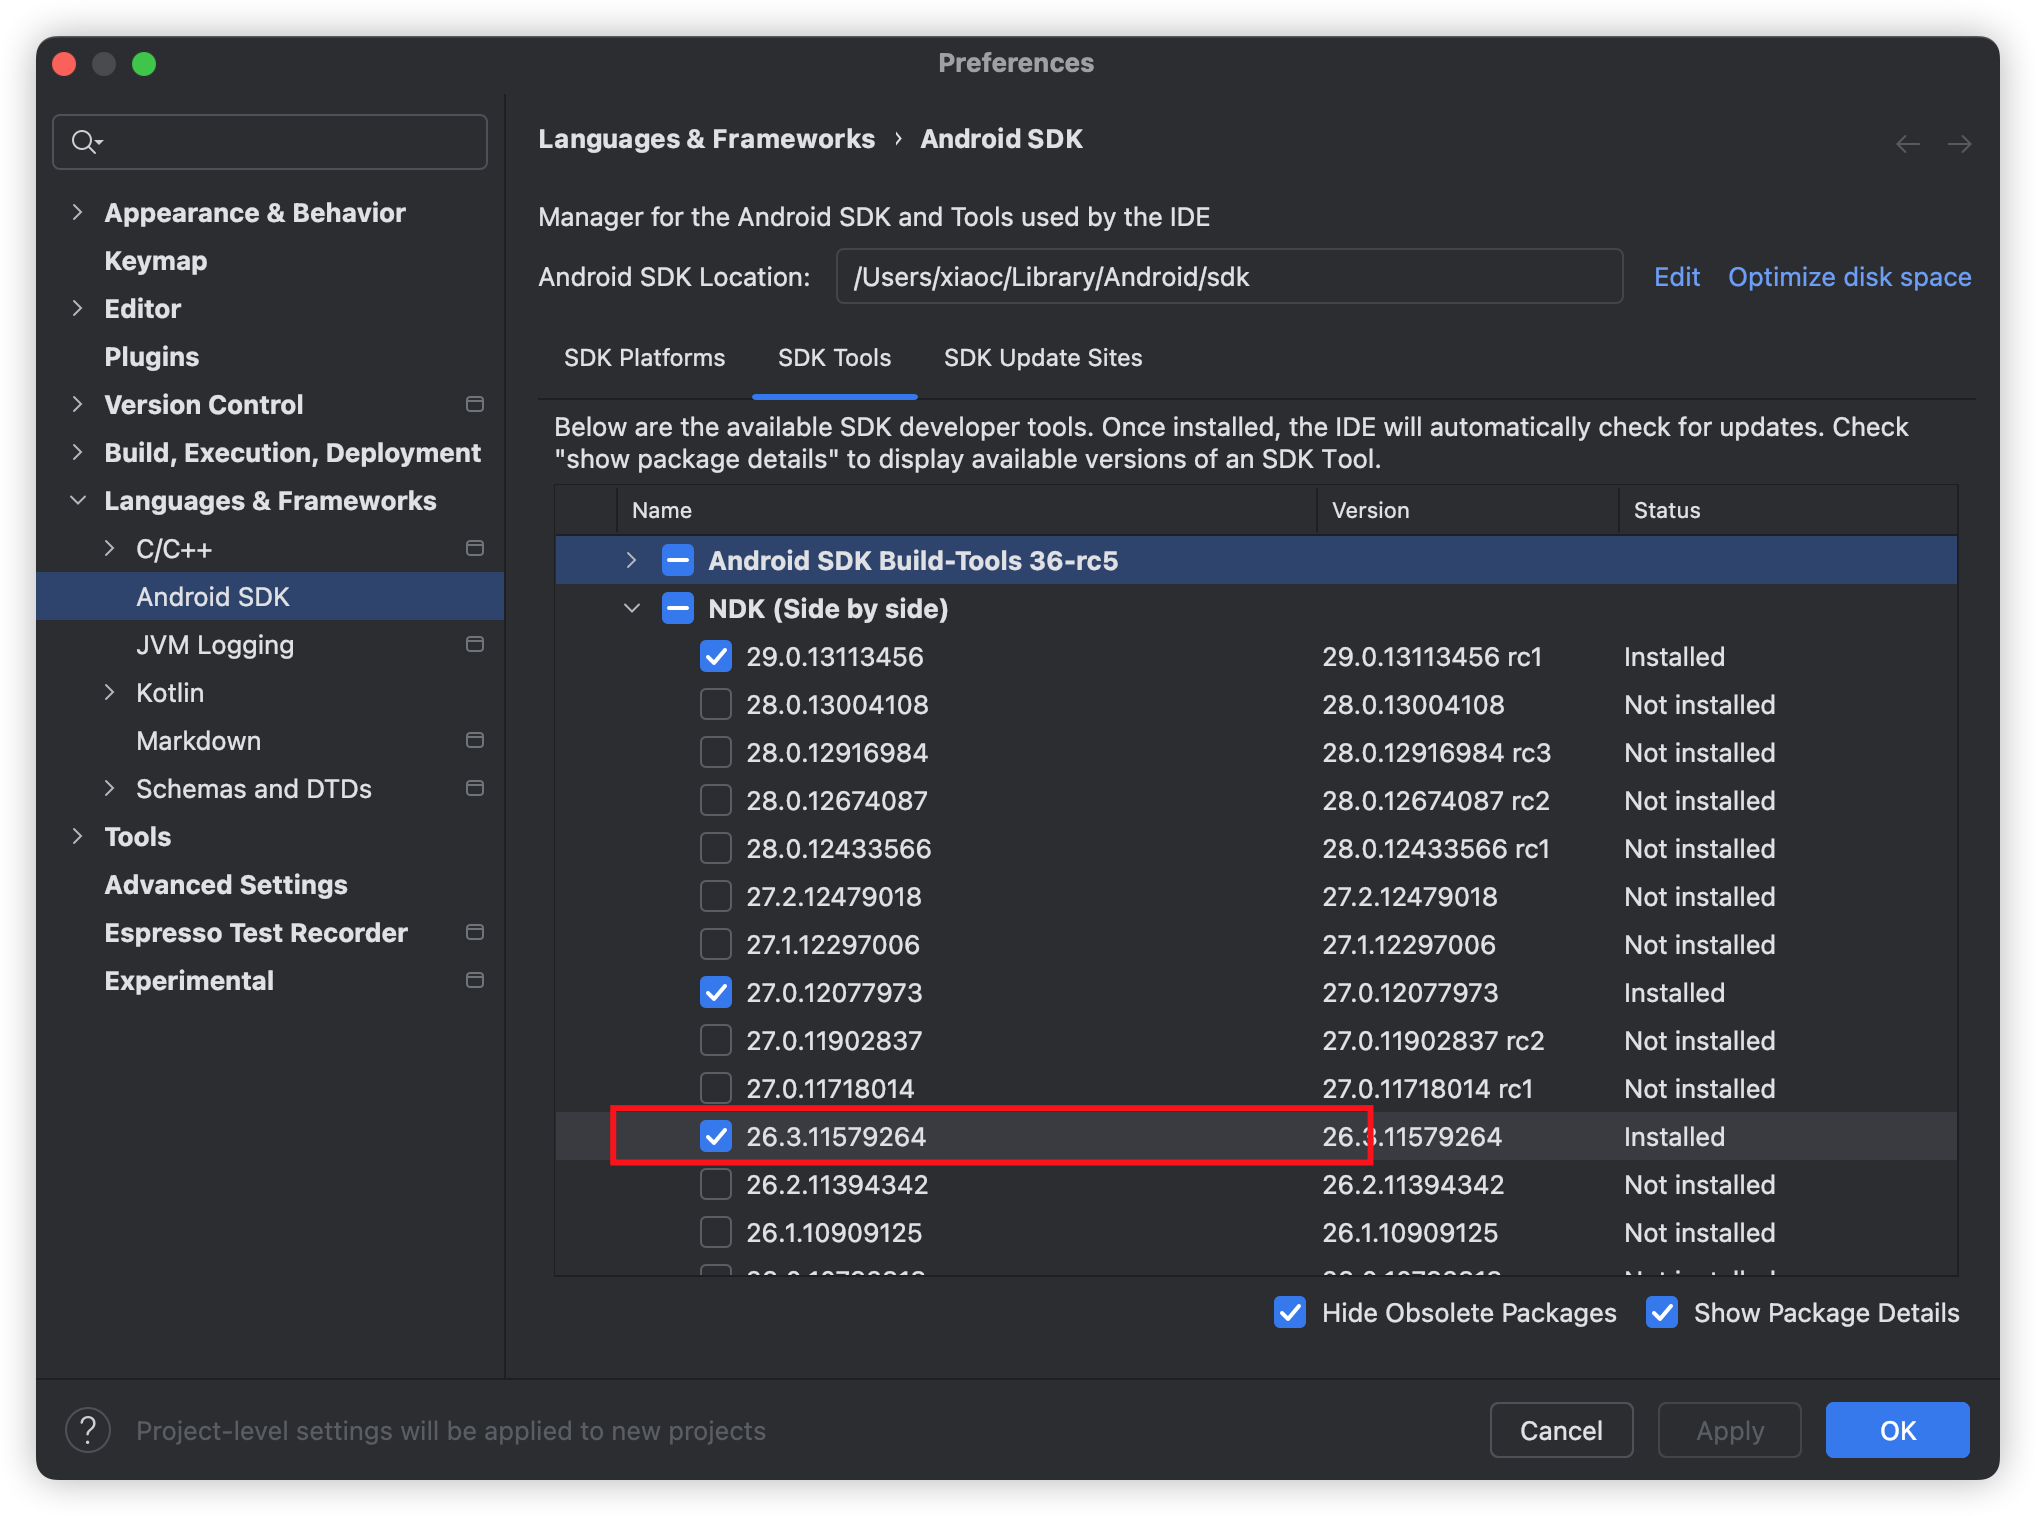
Task: Expand Appearance & Behavior section
Action: 77,212
